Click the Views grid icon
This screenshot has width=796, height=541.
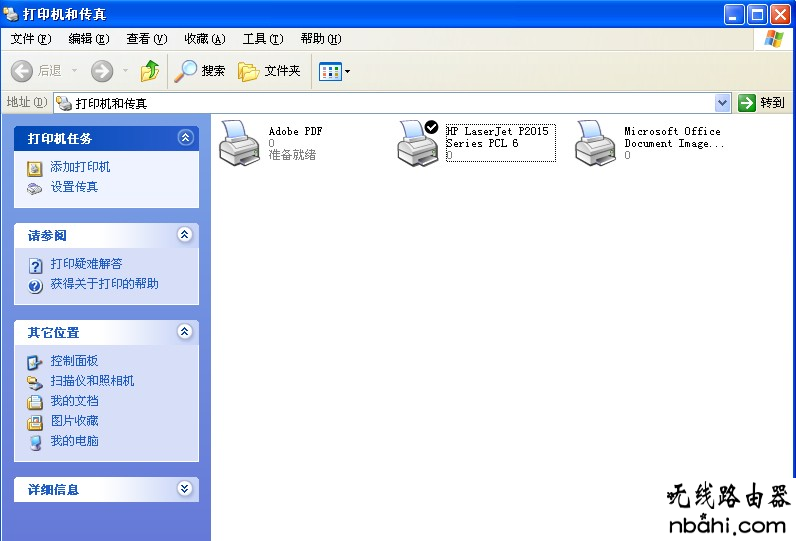click(330, 72)
